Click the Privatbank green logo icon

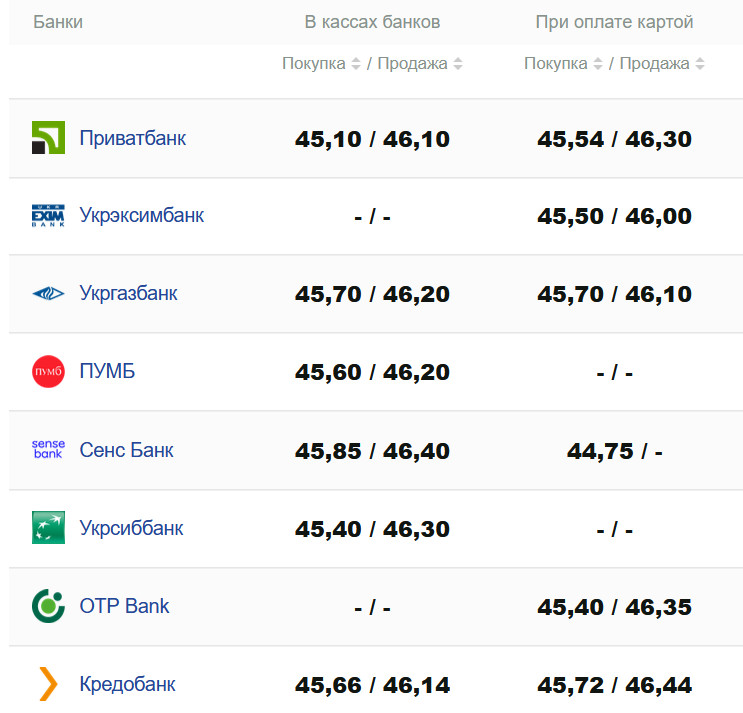point(48,138)
